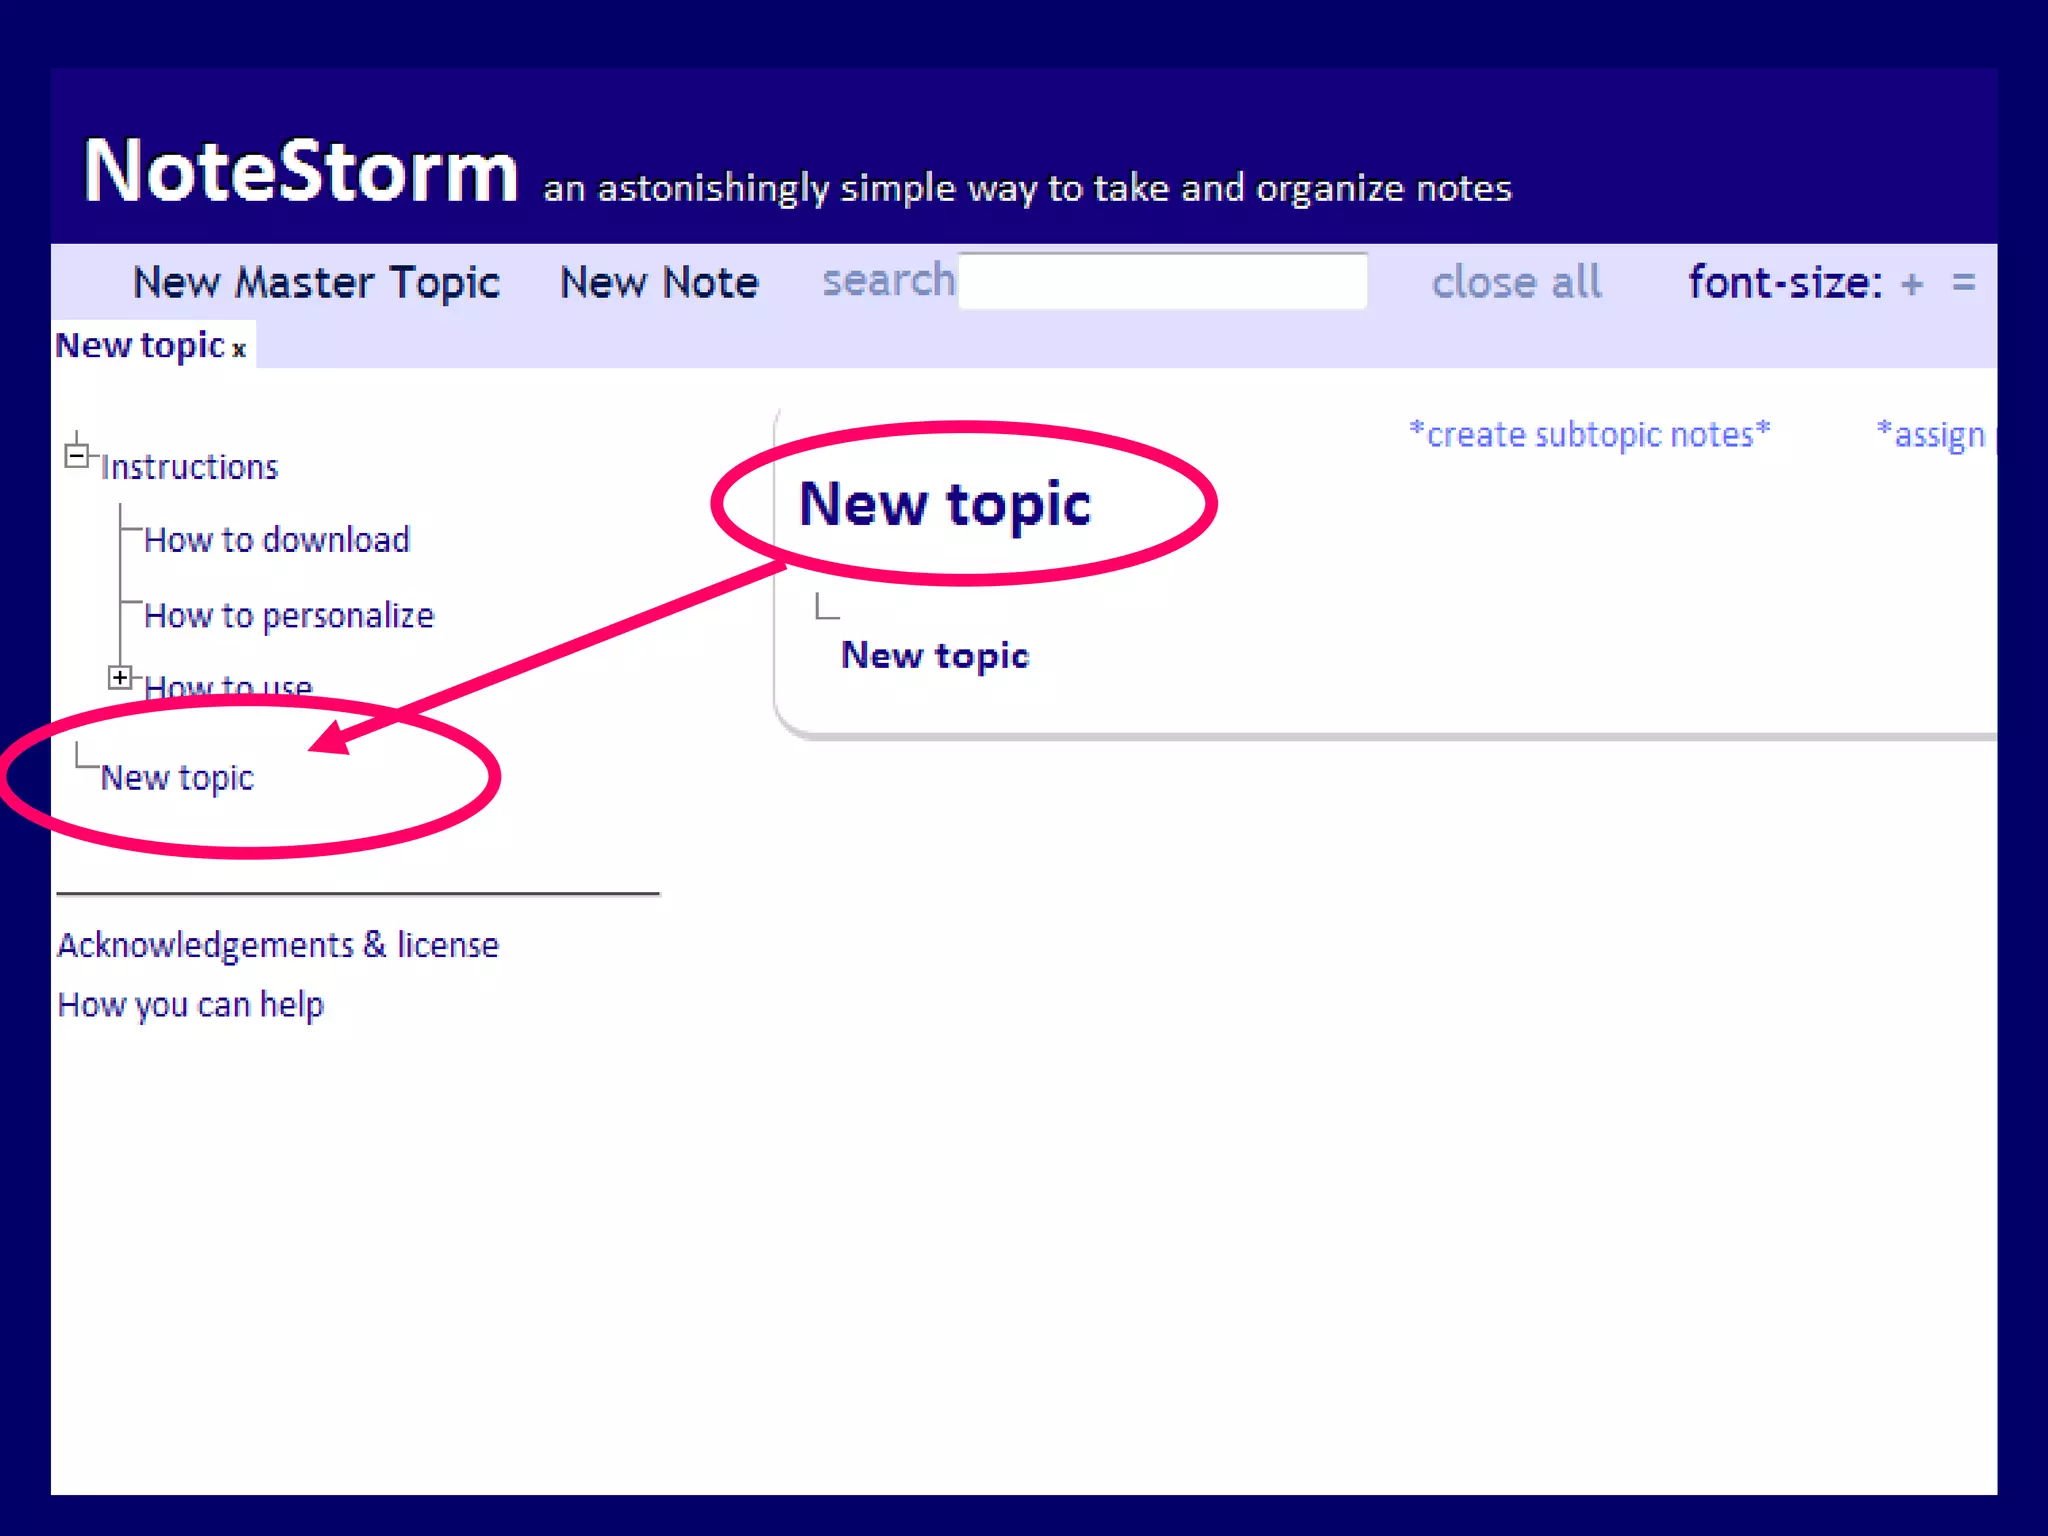The image size is (2048, 1536).
Task: Select New topic in sidebar tree
Action: [178, 778]
